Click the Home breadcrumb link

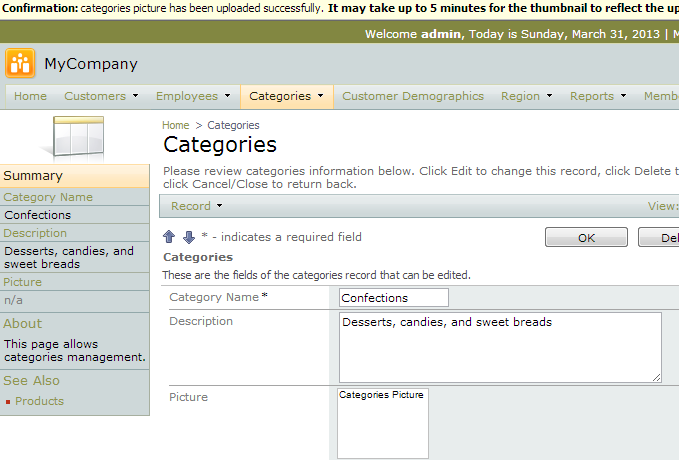[176, 125]
